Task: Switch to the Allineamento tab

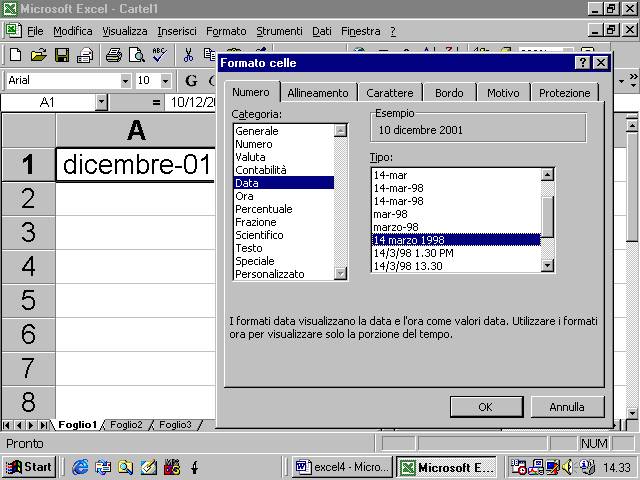Action: [x=318, y=93]
